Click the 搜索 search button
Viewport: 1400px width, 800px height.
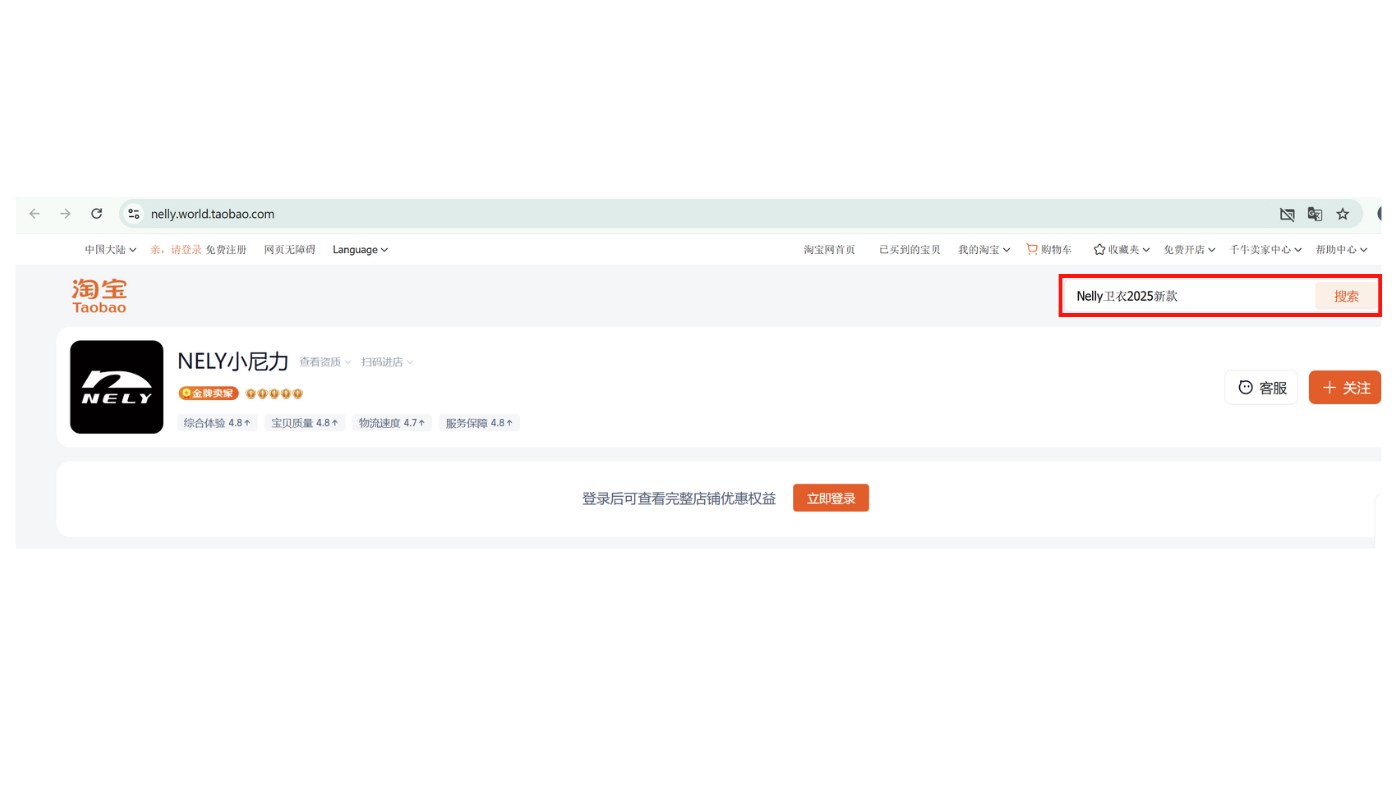coord(1346,296)
